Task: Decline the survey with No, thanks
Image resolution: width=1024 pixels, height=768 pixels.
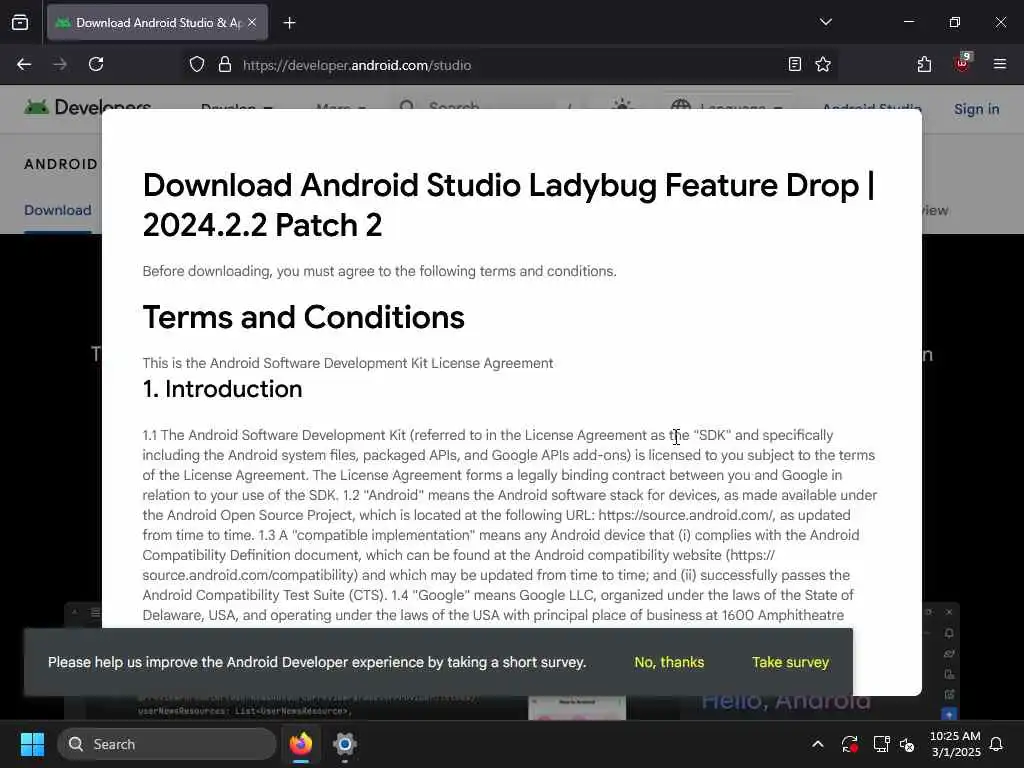Action: click(669, 662)
